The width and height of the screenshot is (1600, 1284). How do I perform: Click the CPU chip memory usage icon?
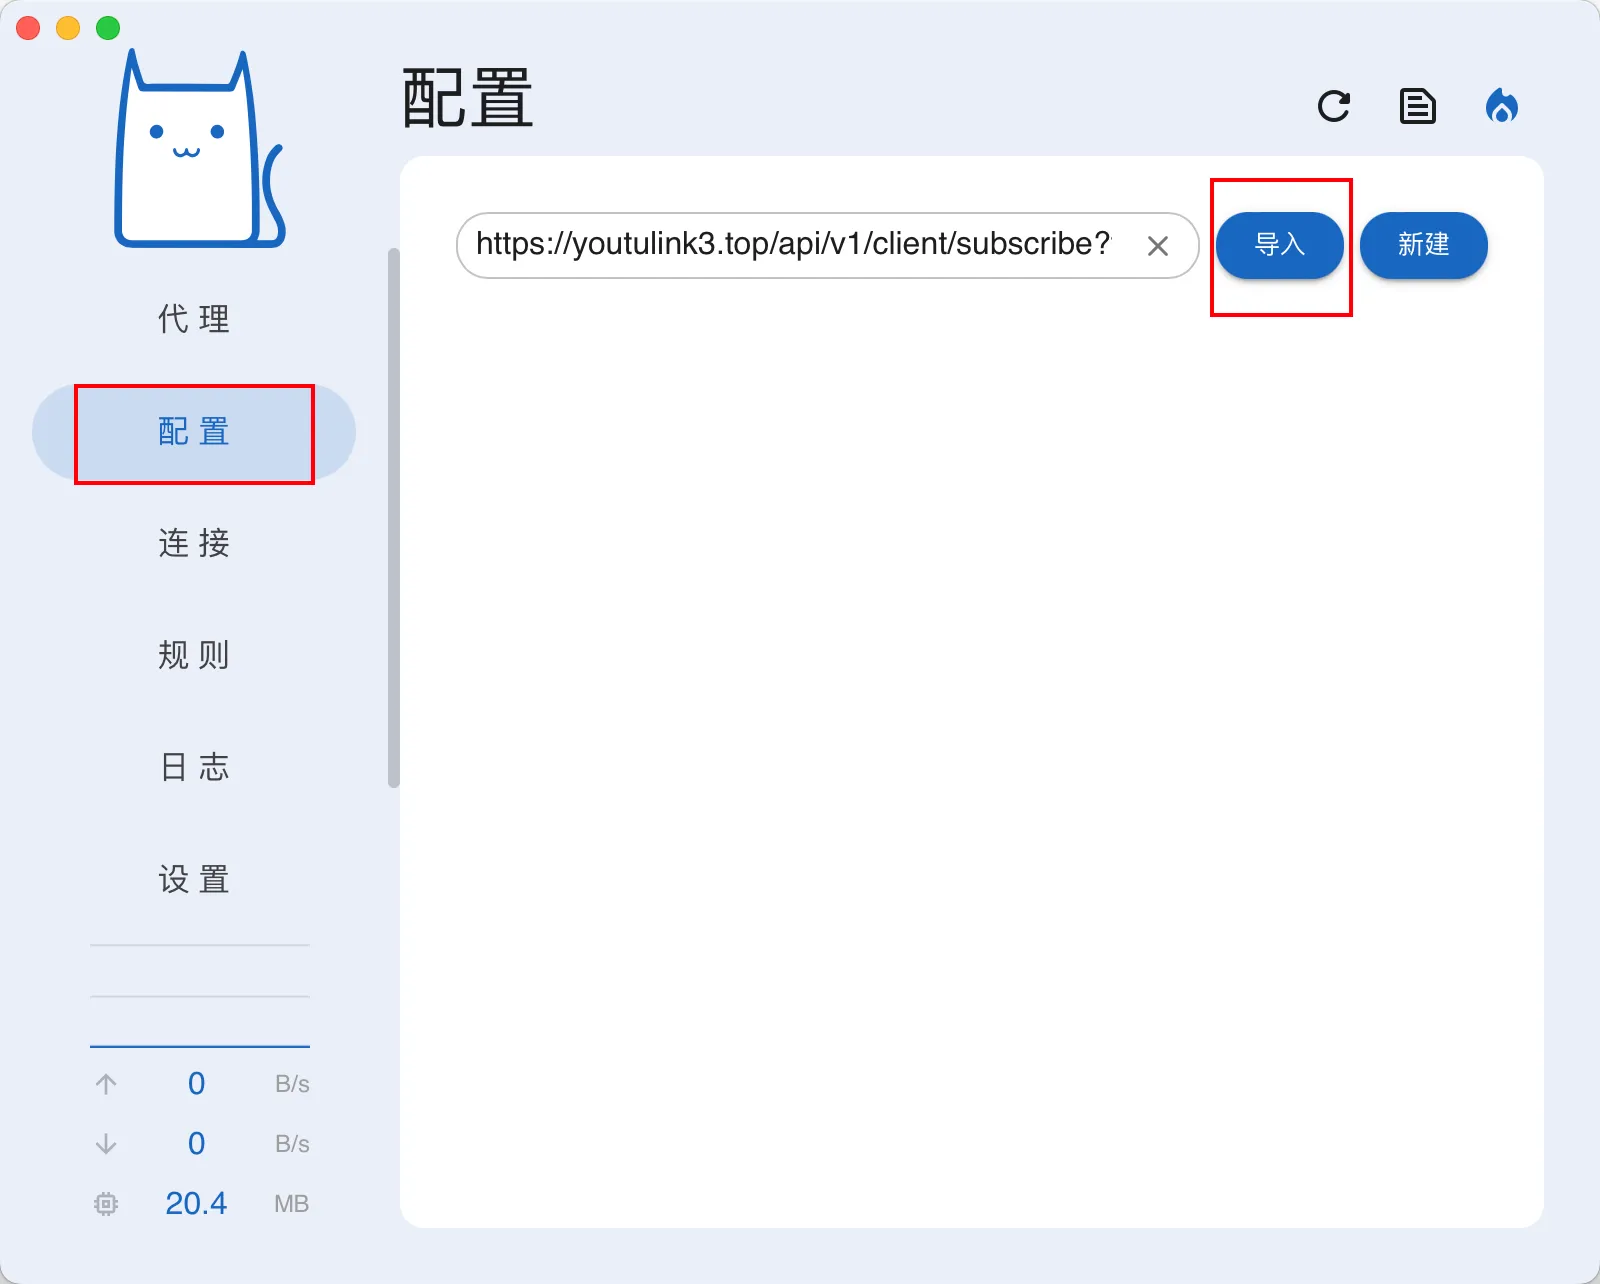[x=107, y=1203]
